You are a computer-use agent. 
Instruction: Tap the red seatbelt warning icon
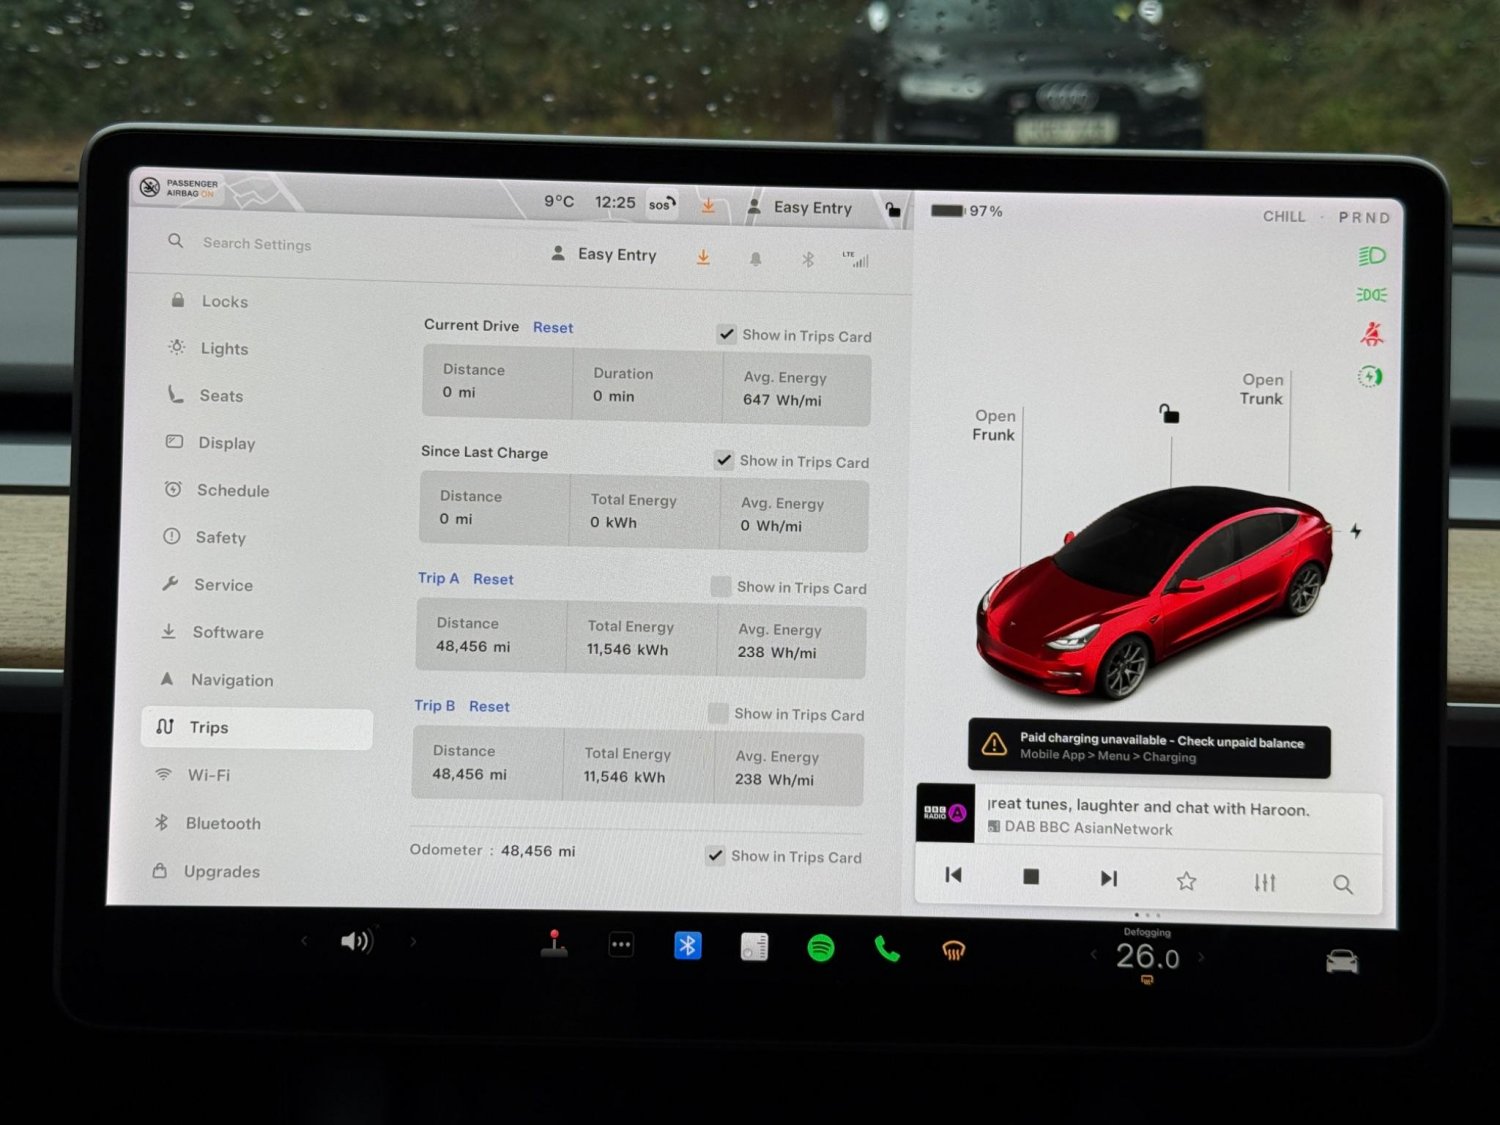pyautogui.click(x=1372, y=334)
